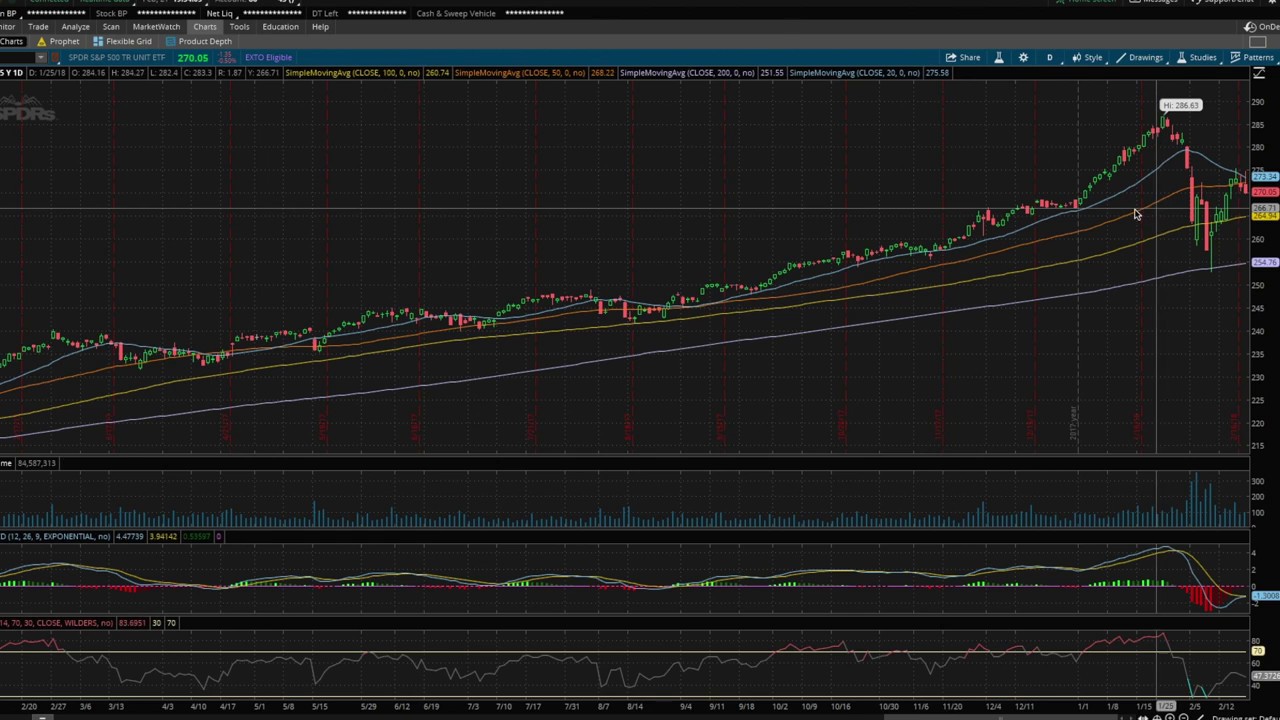Open the MarketWatch tab
Image resolution: width=1280 pixels, height=720 pixels.
click(x=156, y=27)
